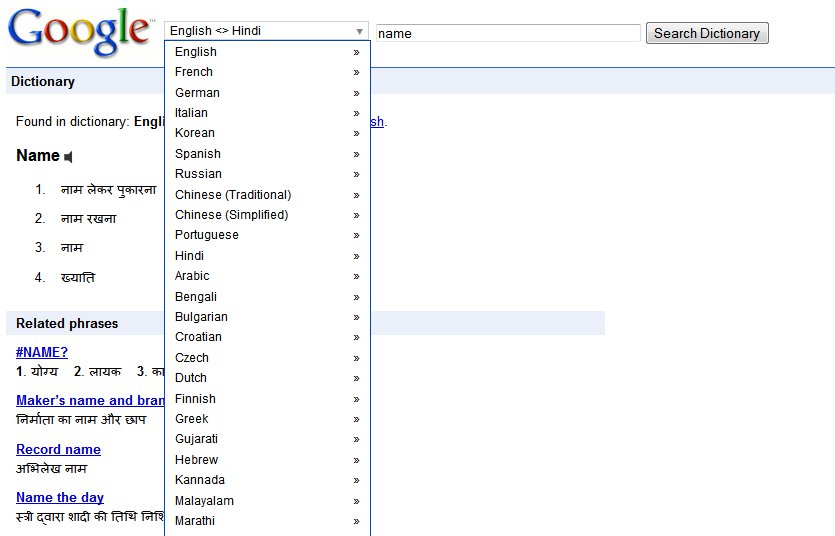Choose Hindi from the language menu
Viewport: 835px width, 536px height.
(267, 256)
